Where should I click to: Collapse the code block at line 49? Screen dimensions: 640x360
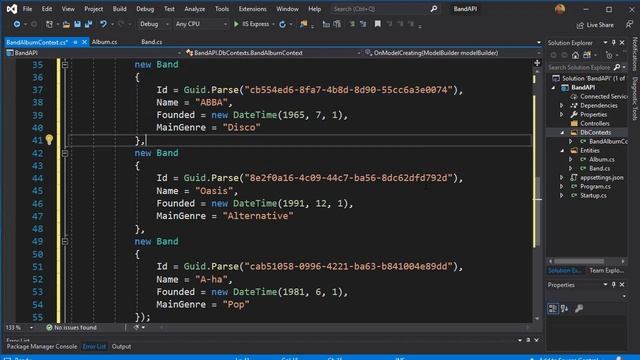[65, 242]
